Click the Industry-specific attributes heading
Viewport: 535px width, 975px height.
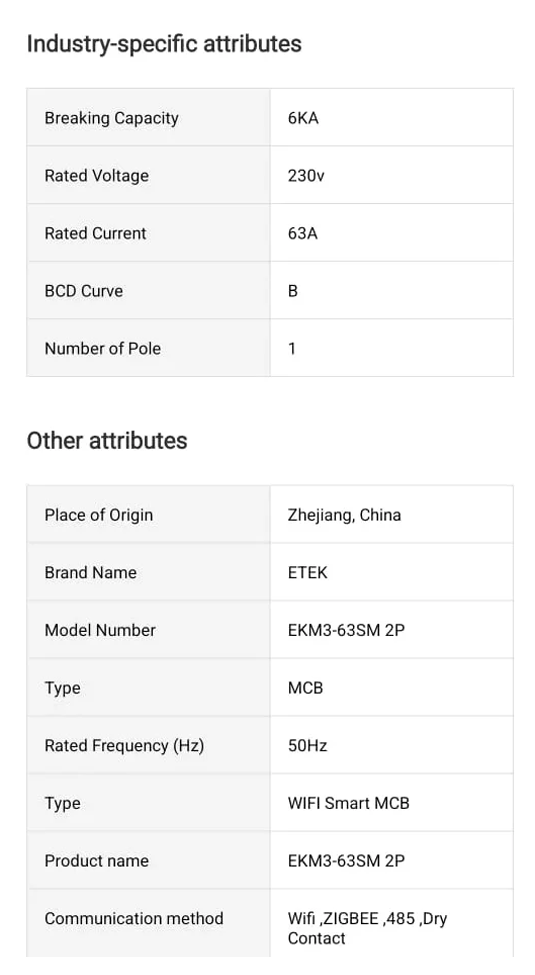[164, 44]
